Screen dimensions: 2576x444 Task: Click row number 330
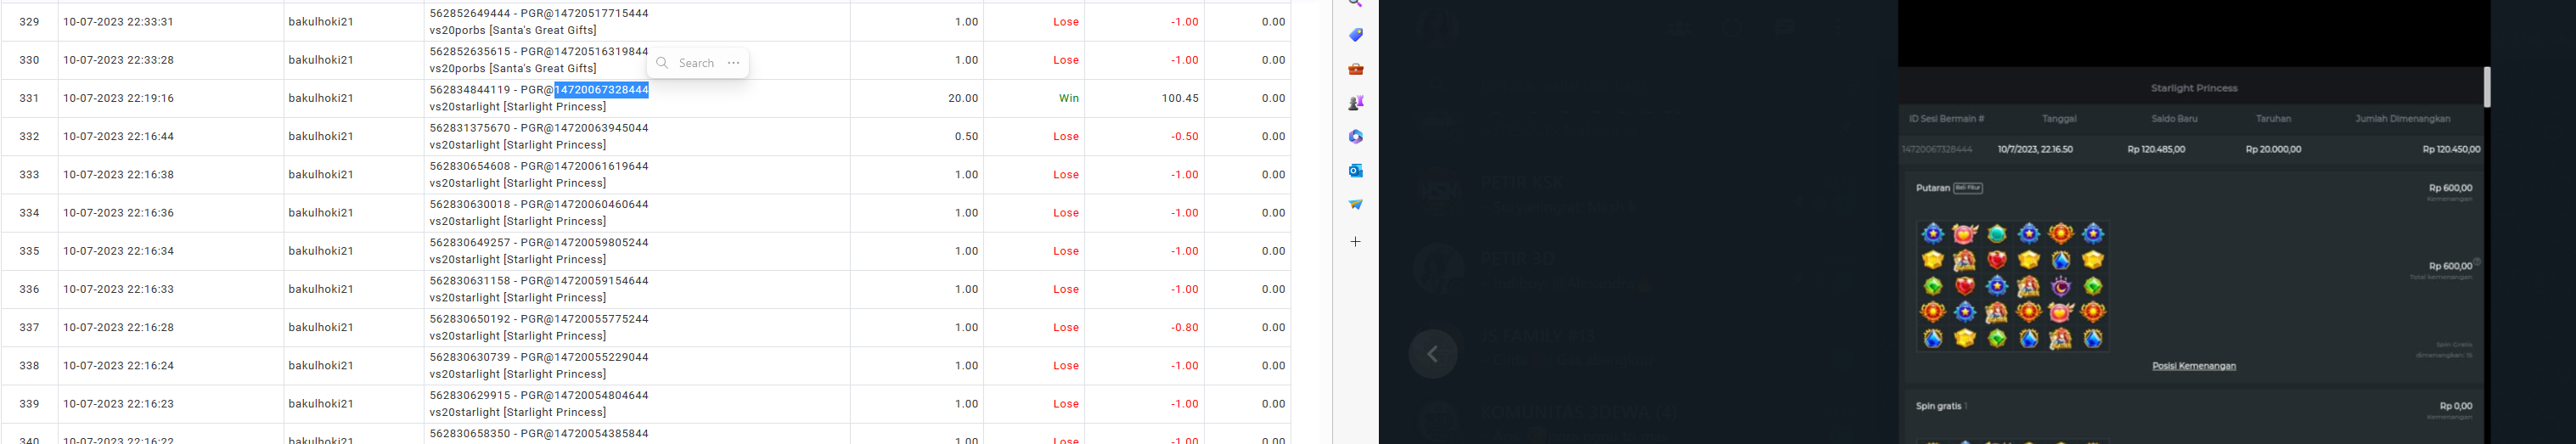coord(30,60)
